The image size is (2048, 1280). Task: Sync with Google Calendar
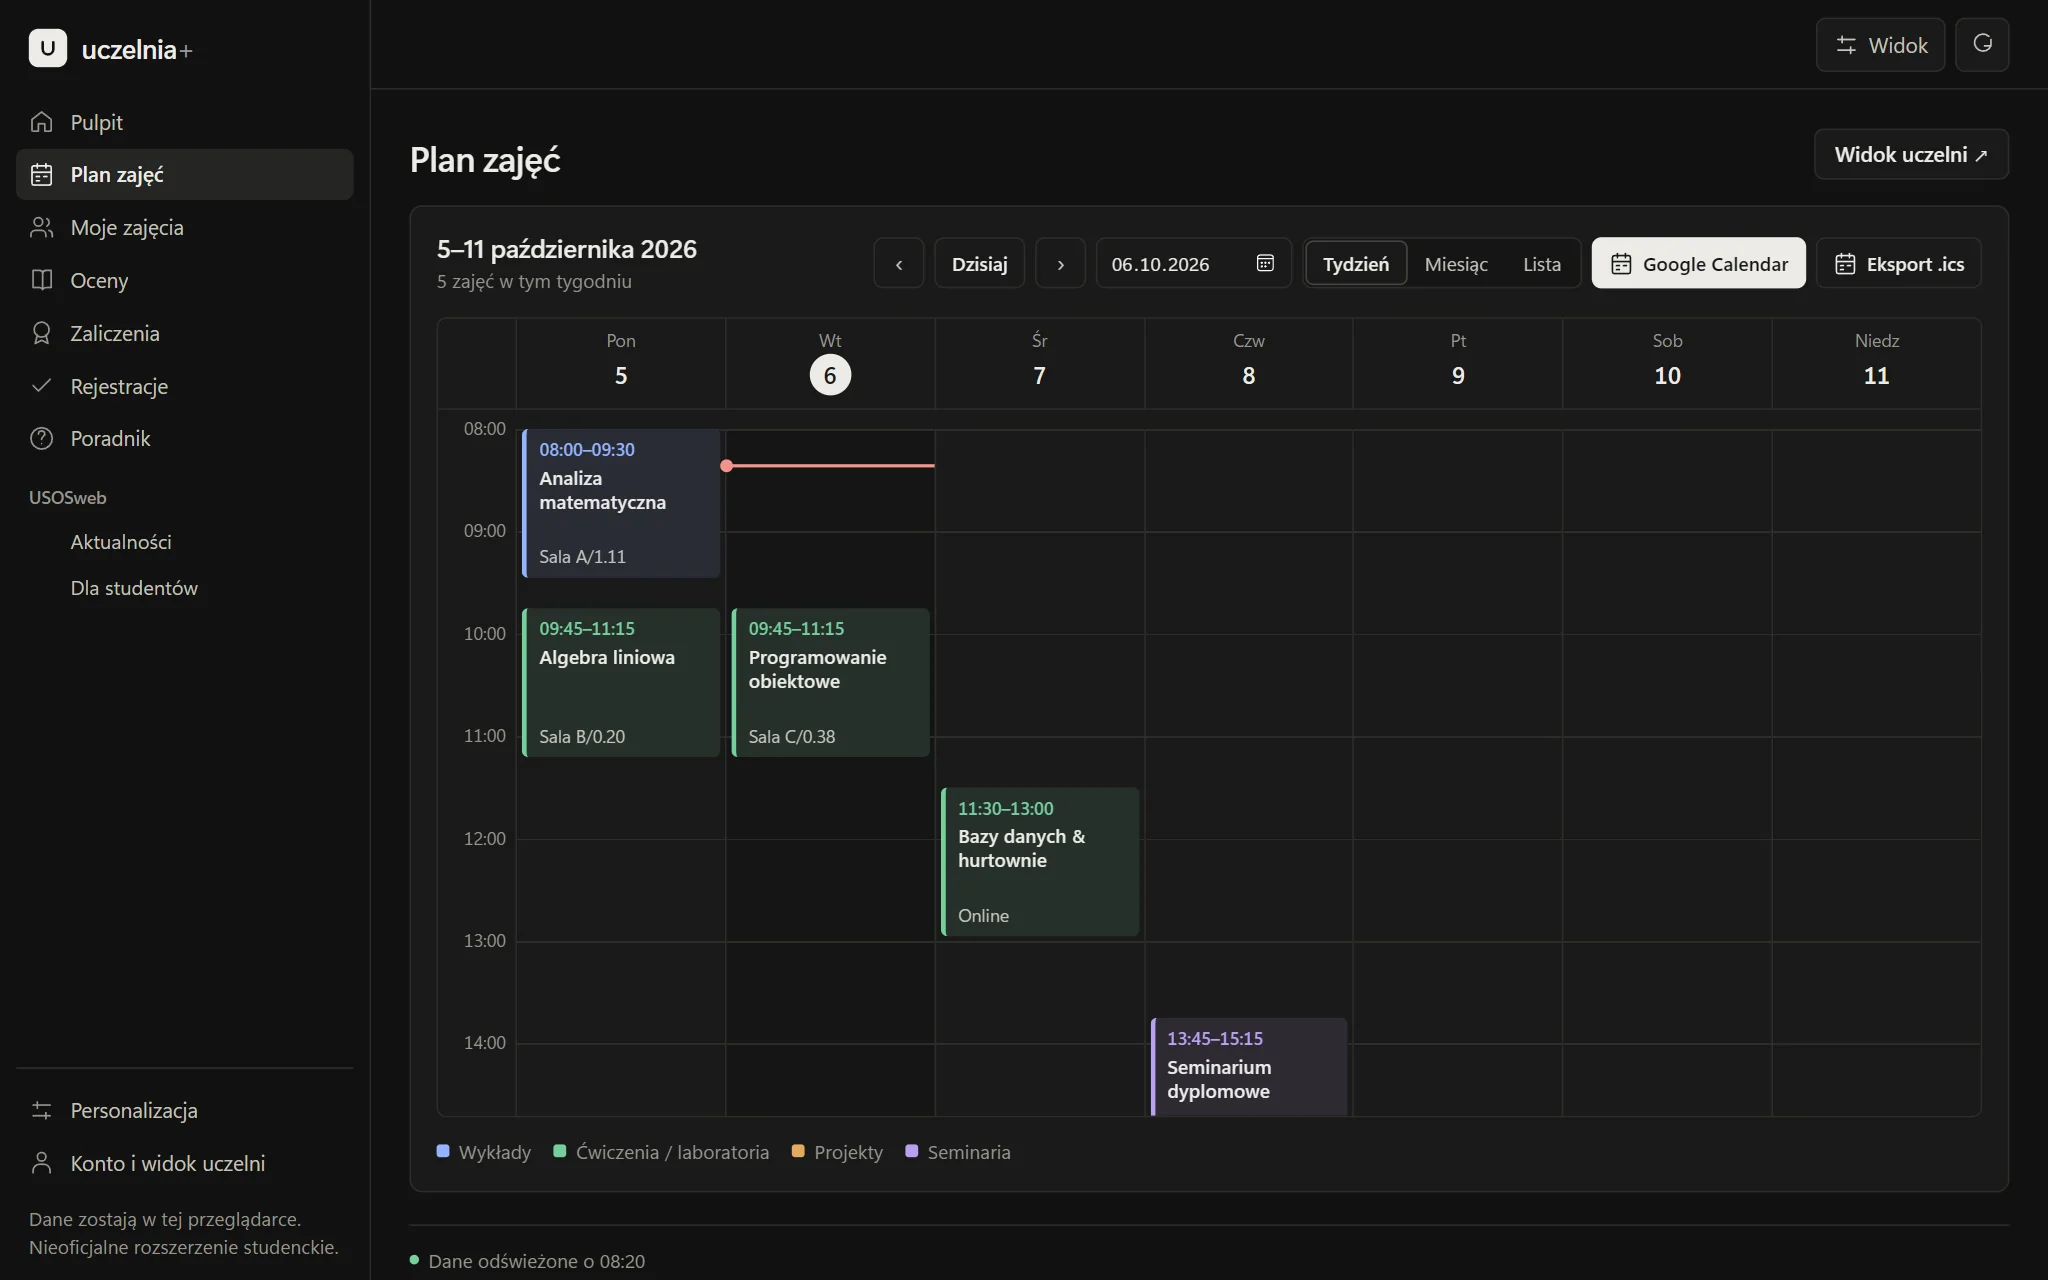coord(1698,263)
